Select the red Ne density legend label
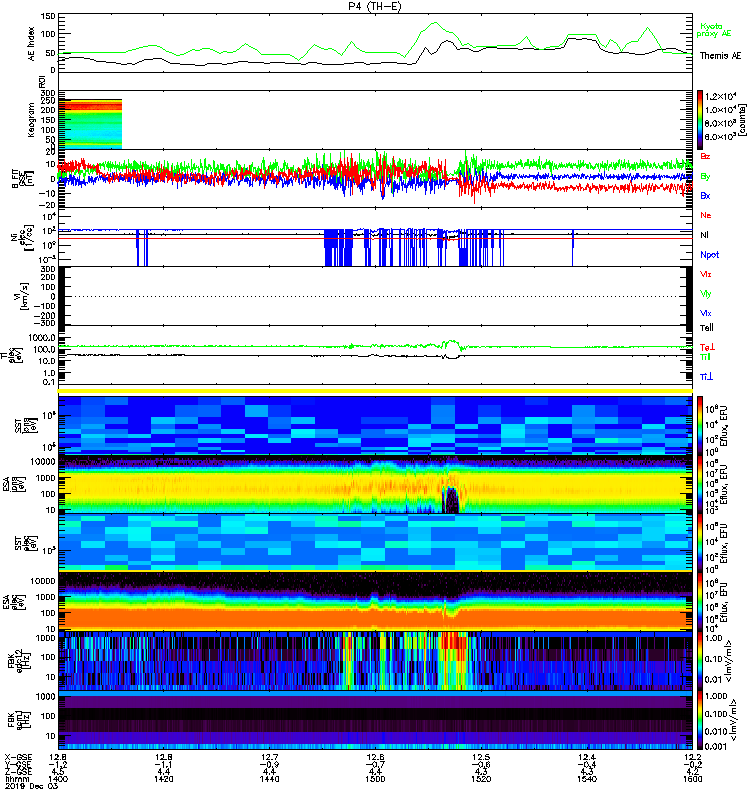The image size is (750, 800). [x=706, y=215]
